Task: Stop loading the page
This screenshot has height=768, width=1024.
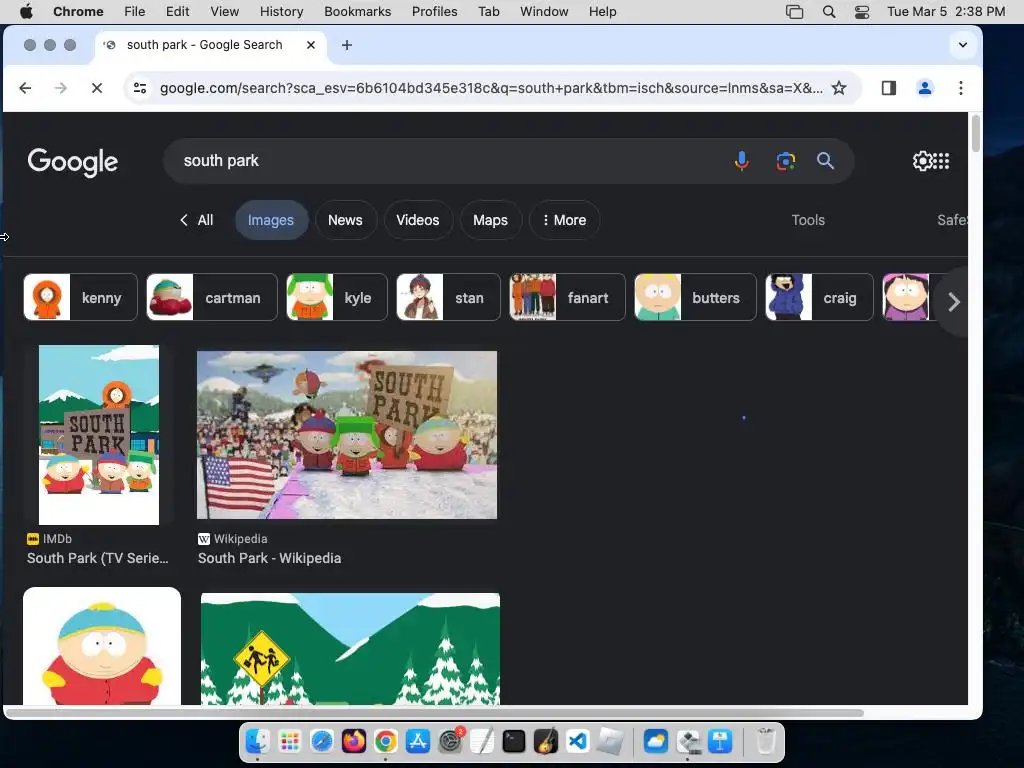Action: pyautogui.click(x=97, y=88)
